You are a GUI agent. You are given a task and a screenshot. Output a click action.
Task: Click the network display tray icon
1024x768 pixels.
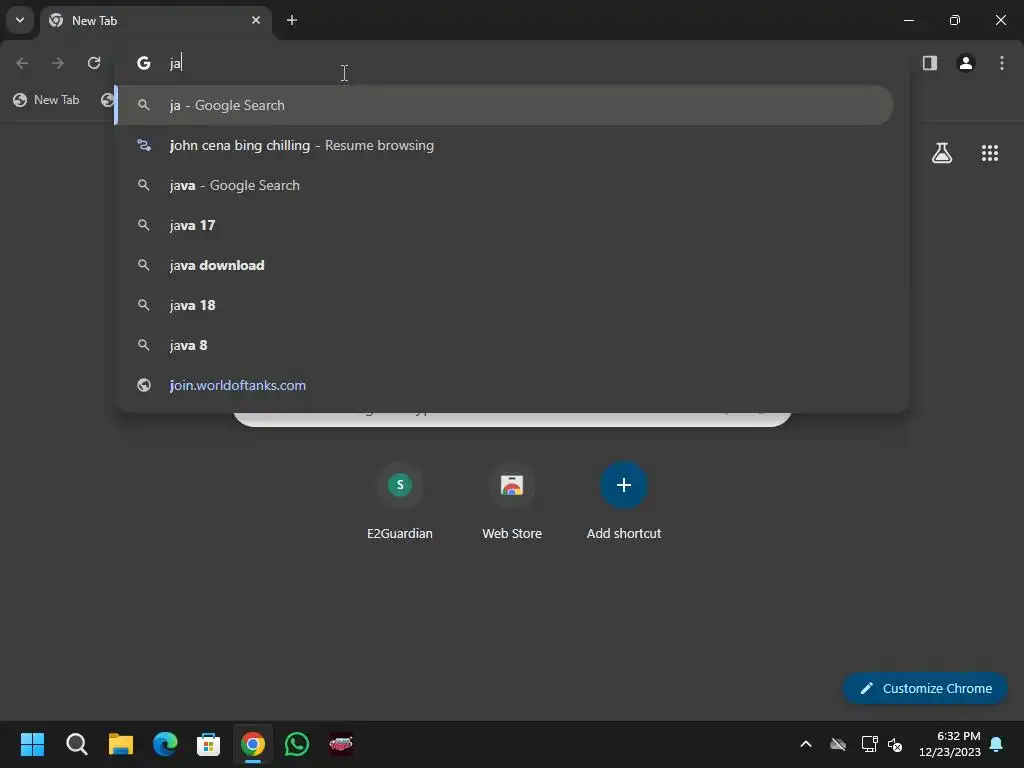click(x=869, y=744)
